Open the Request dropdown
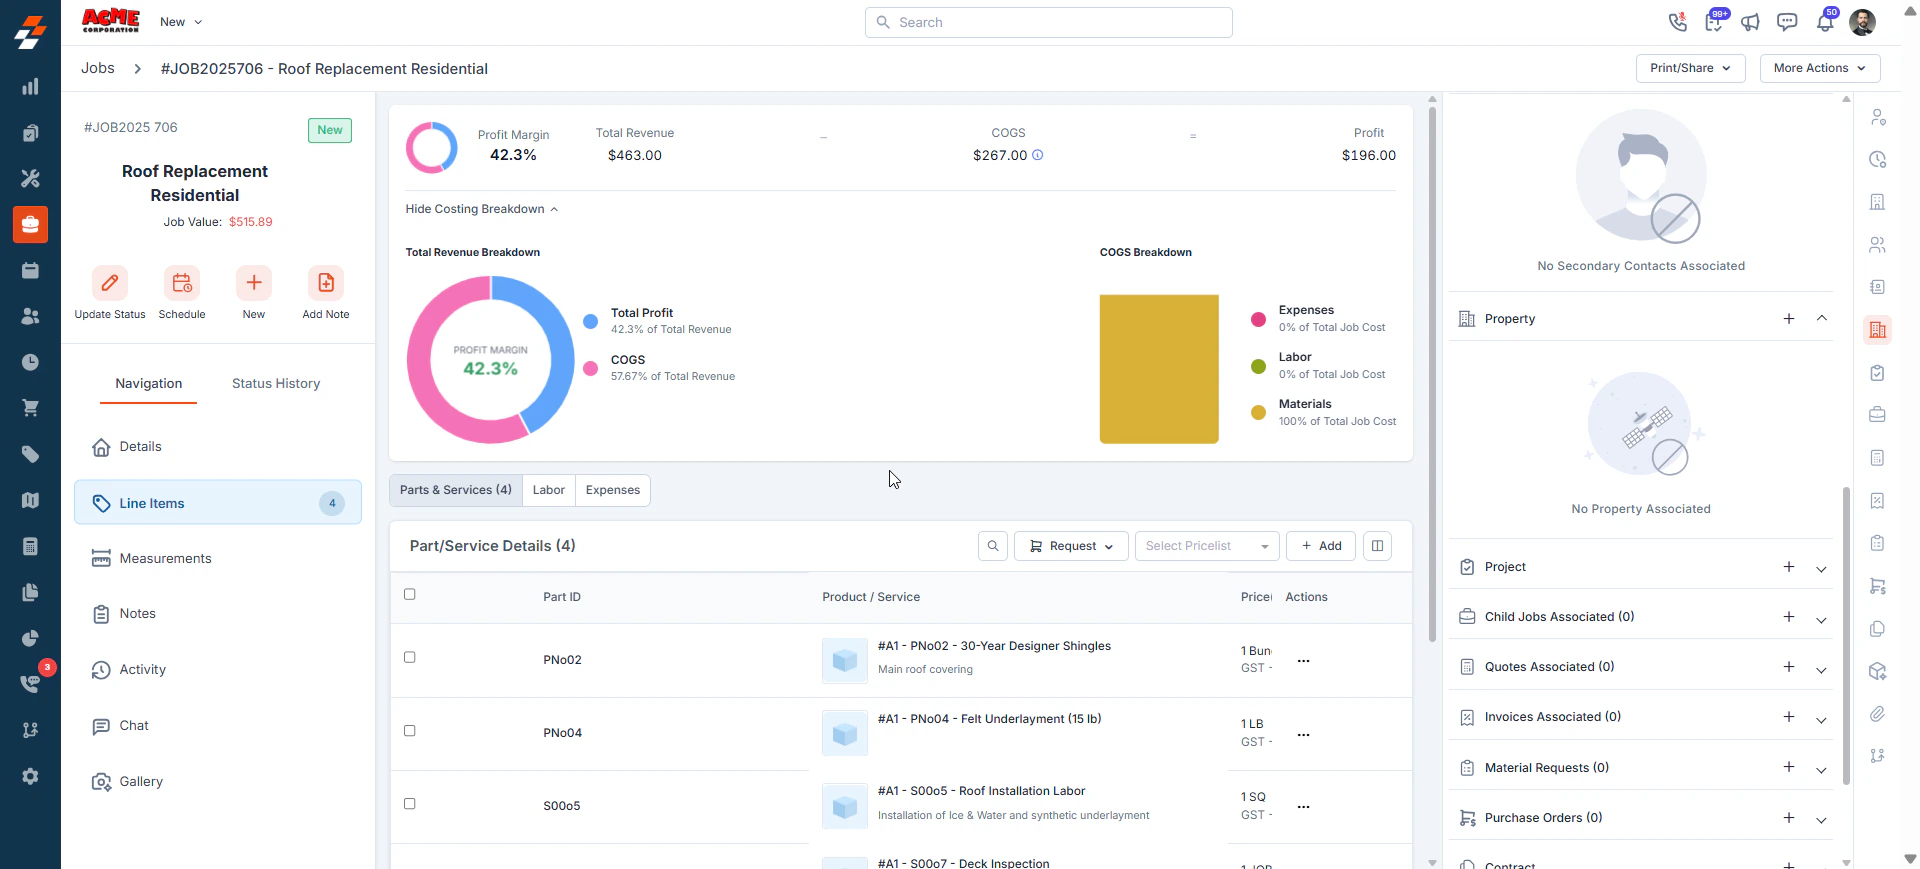 1071,546
